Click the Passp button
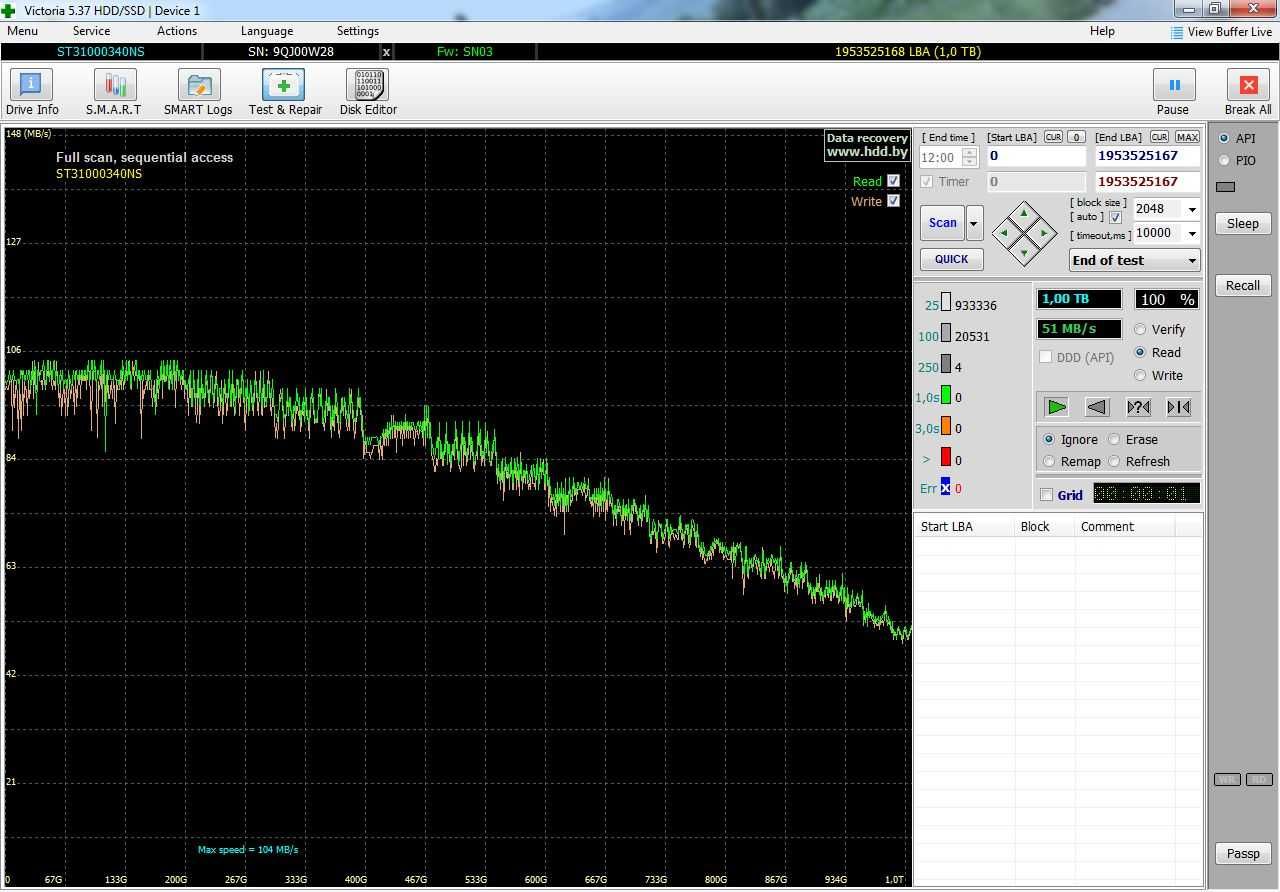1280x892 pixels. click(1243, 853)
